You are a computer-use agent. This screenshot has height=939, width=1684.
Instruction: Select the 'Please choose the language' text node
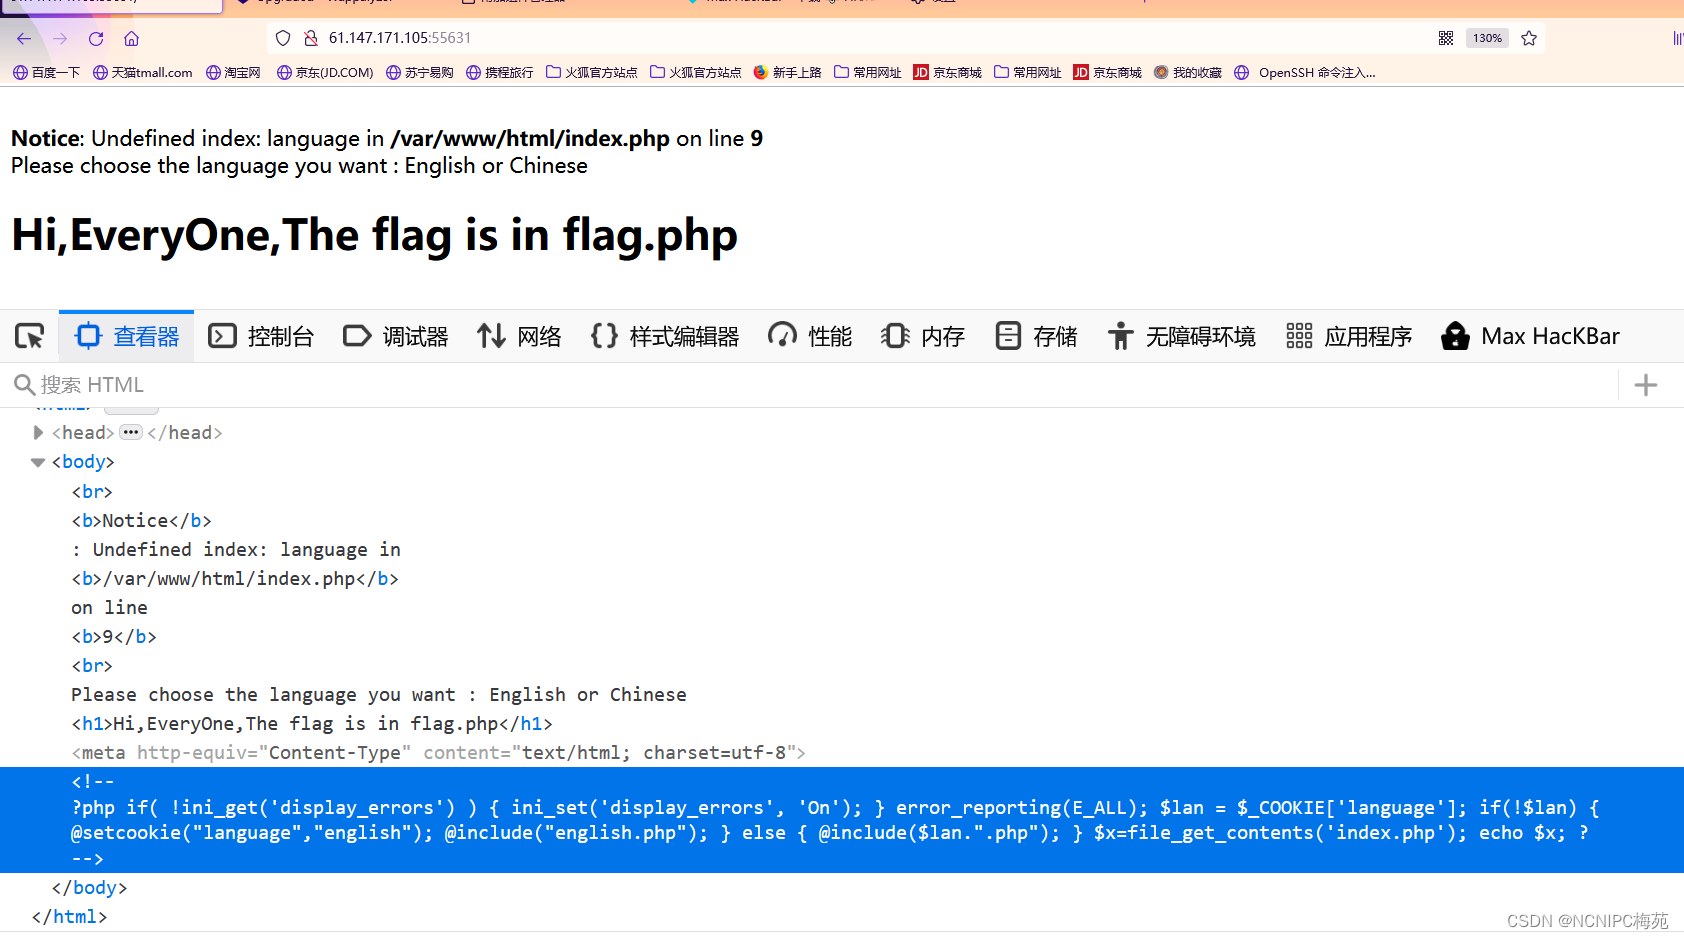(379, 695)
